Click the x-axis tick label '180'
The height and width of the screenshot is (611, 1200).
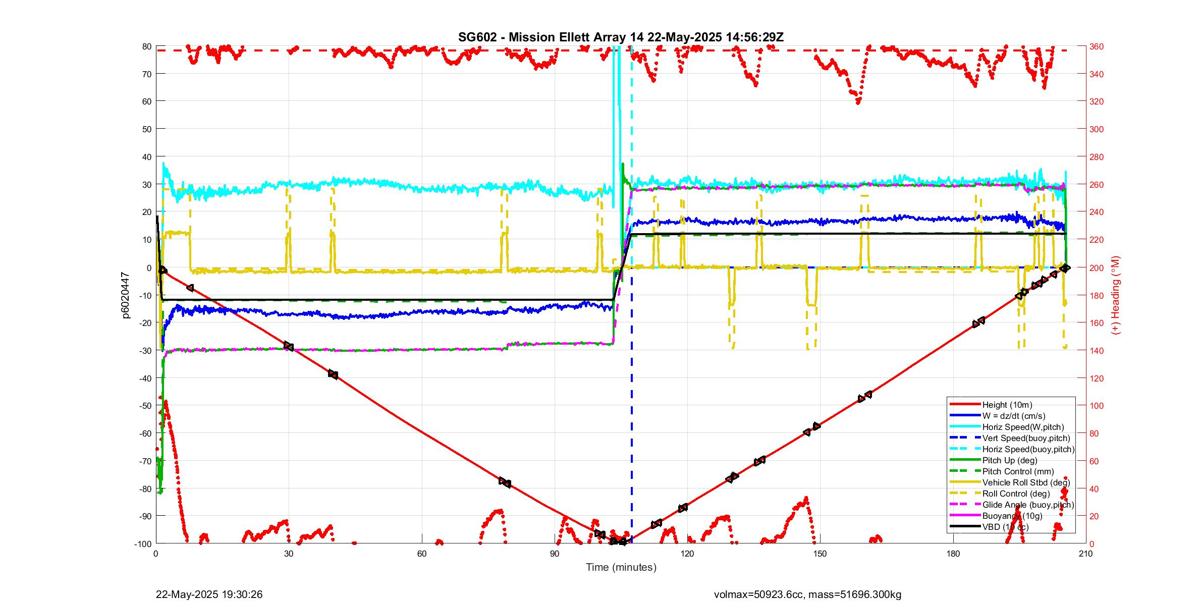953,552
